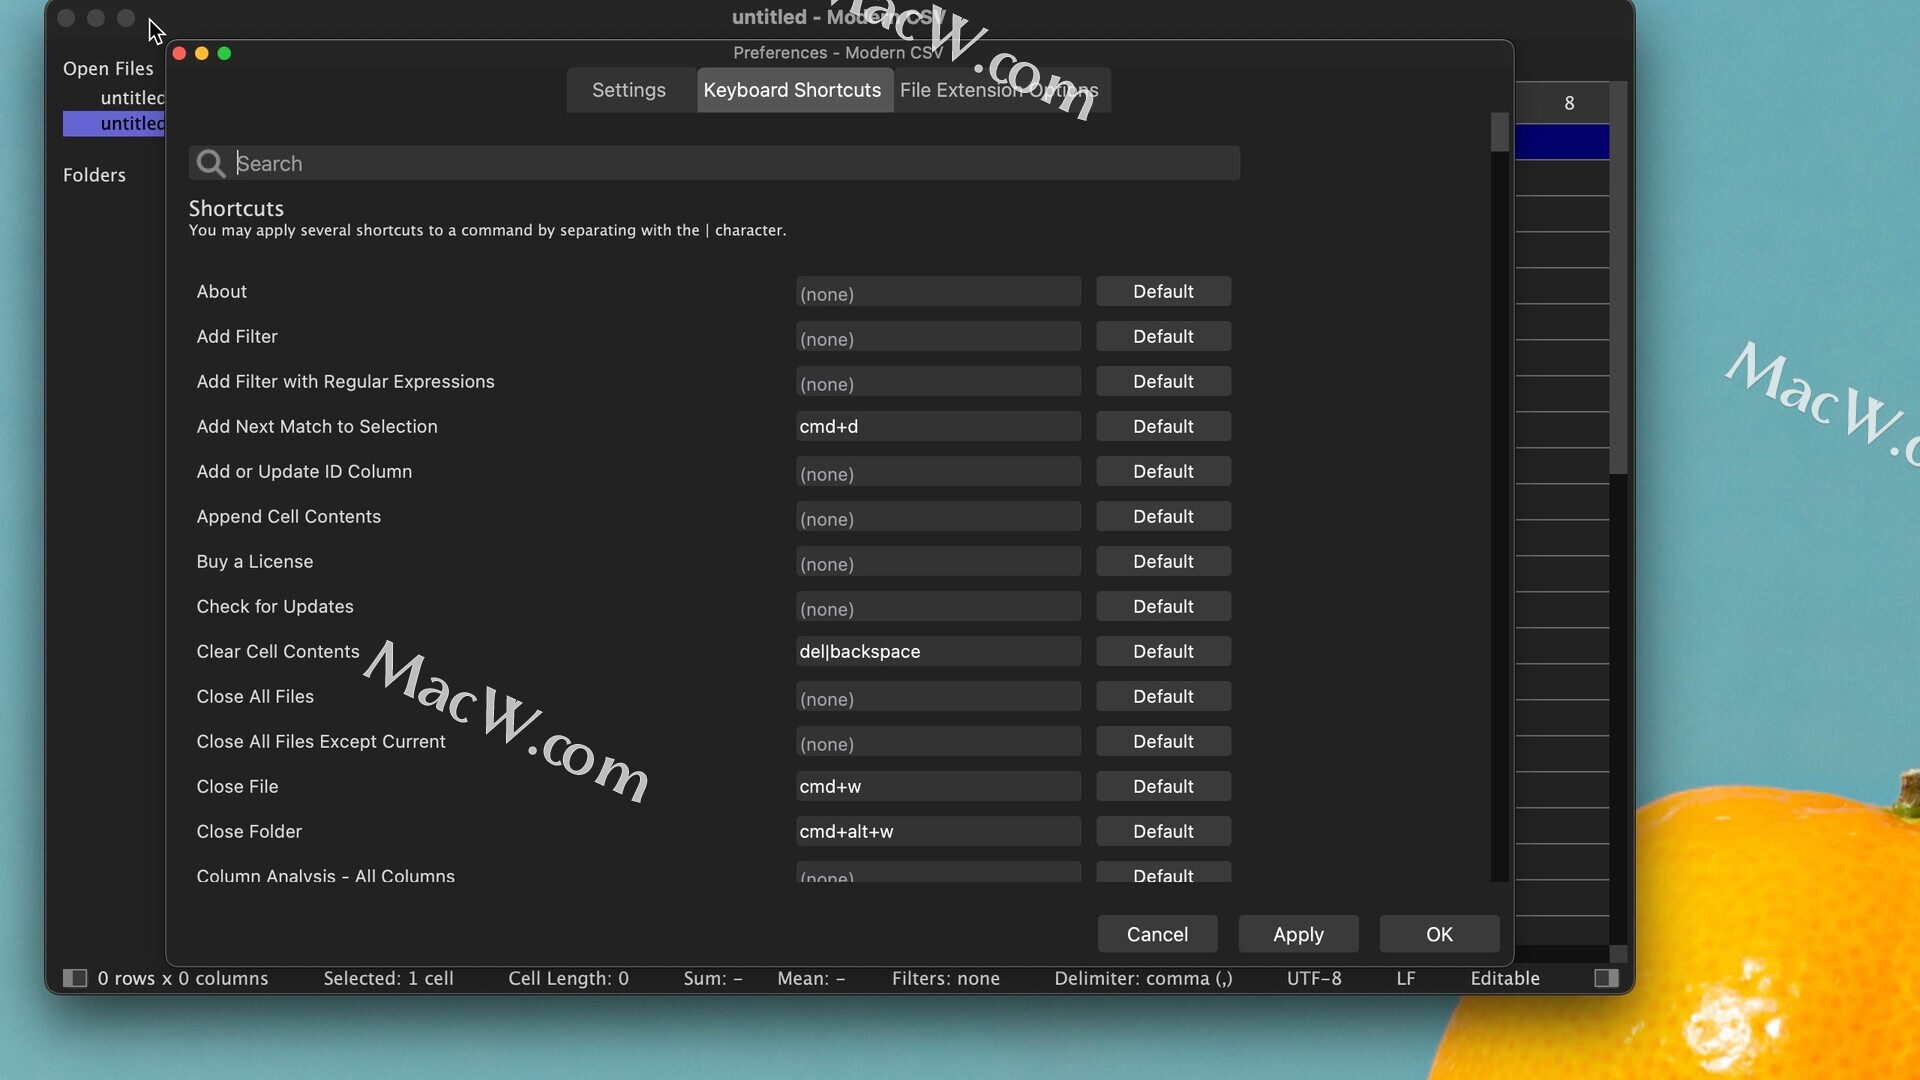The image size is (1920, 1080).
Task: Click the preferences list scrollbar thumb
Action: tap(1499, 132)
